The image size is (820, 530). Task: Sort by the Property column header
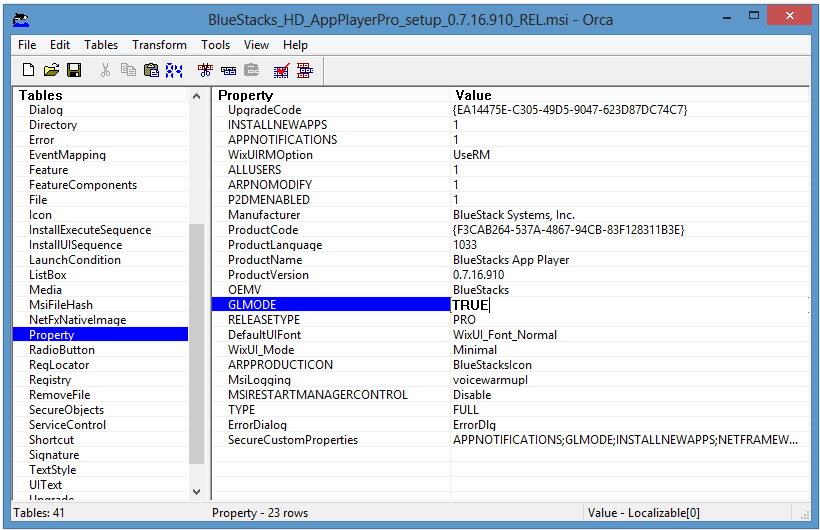tap(331, 95)
